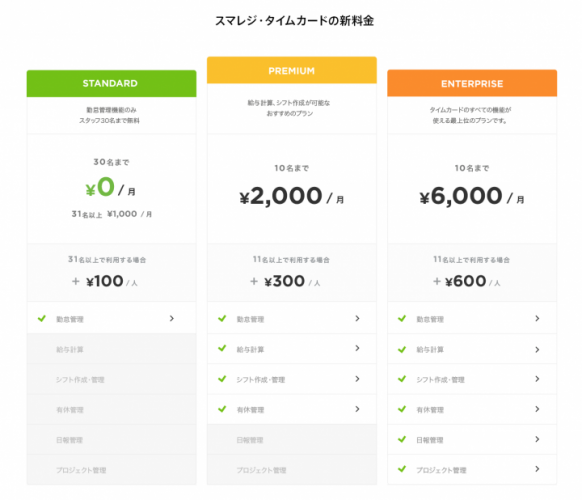Open the 勤怠管理 chevron in the ENTERPRISE plan
Viewport: 582px width, 500px height.
point(537,318)
